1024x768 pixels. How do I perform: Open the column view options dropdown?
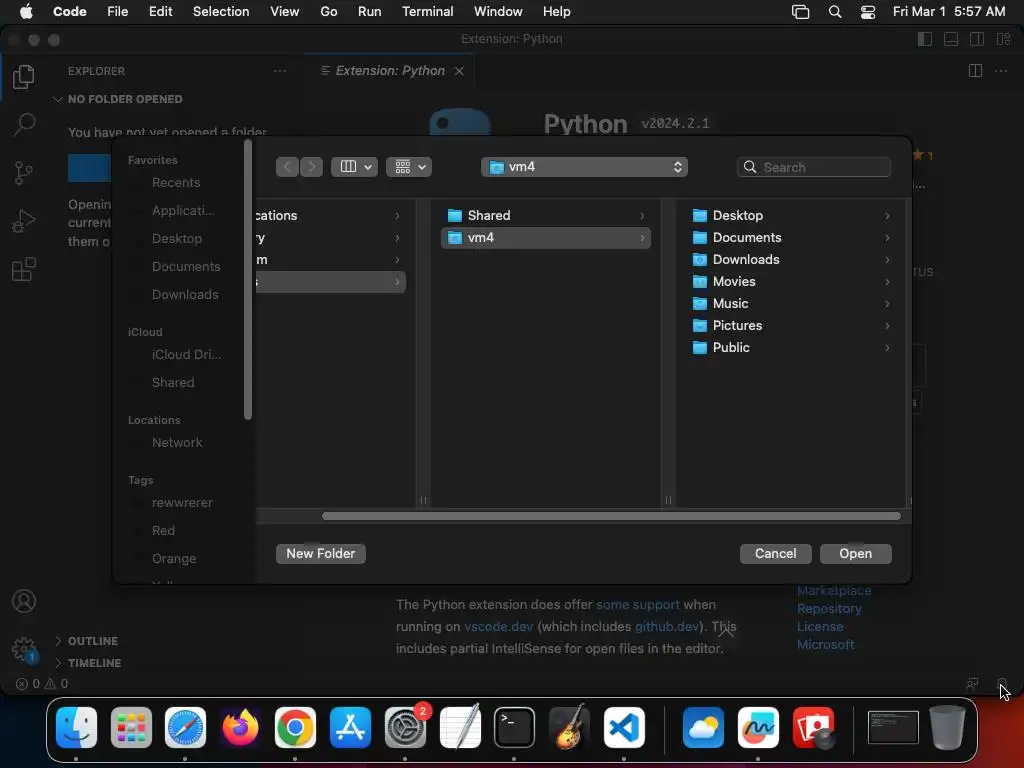point(355,167)
